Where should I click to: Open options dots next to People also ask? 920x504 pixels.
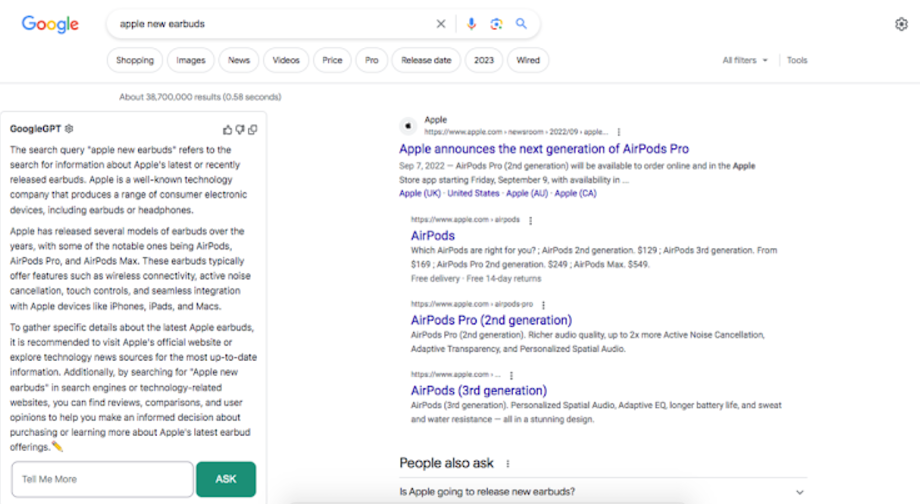[x=508, y=464]
